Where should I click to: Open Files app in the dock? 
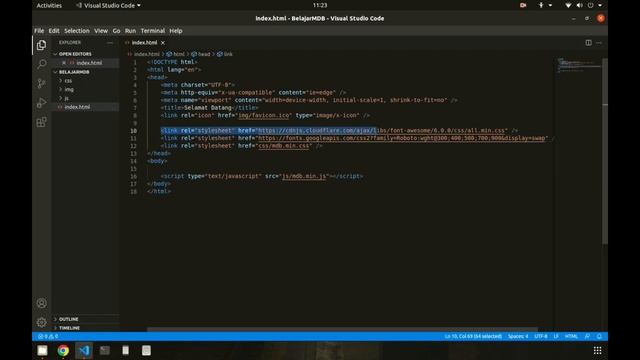point(42,350)
